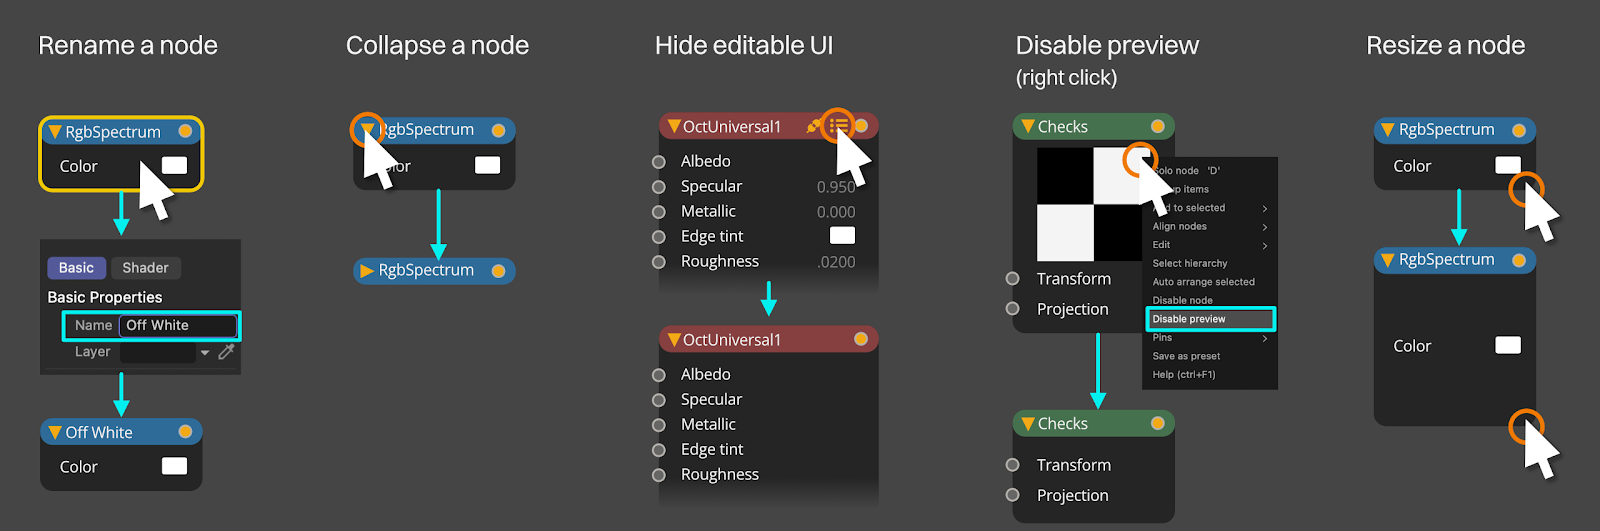Click the orange output dot on collapsed RgbSpectrum
This screenshot has height=531, width=1600.
[498, 271]
